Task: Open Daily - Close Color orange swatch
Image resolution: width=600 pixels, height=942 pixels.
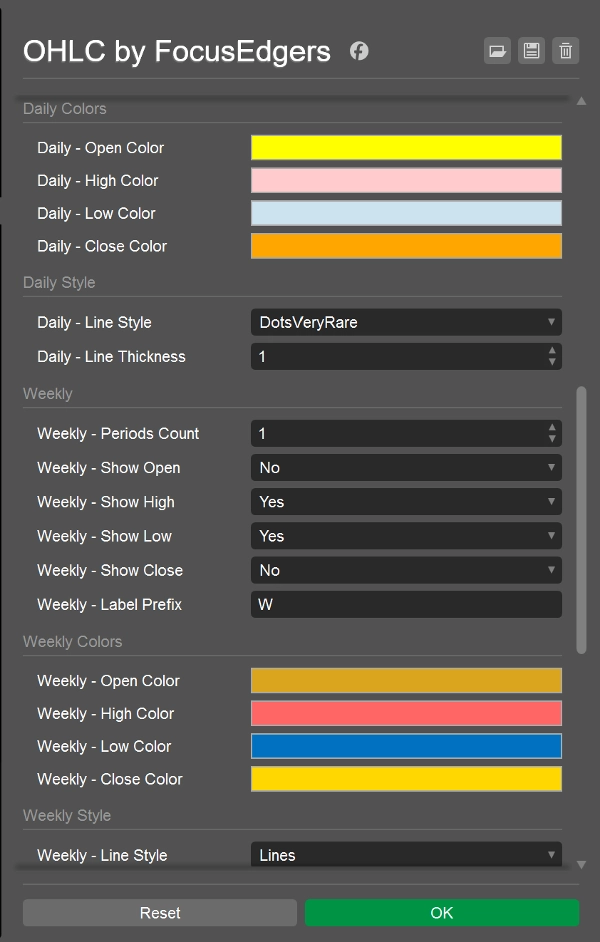Action: (406, 246)
